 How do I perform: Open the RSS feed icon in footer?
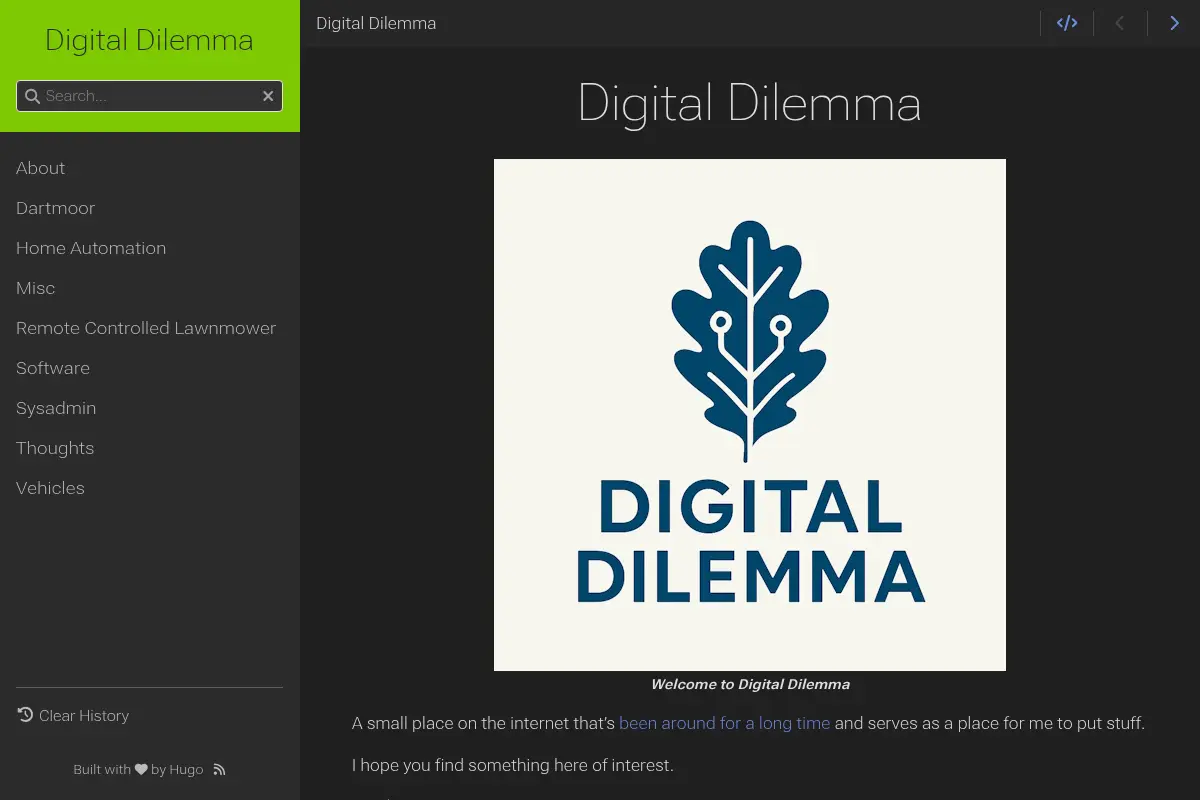point(219,769)
